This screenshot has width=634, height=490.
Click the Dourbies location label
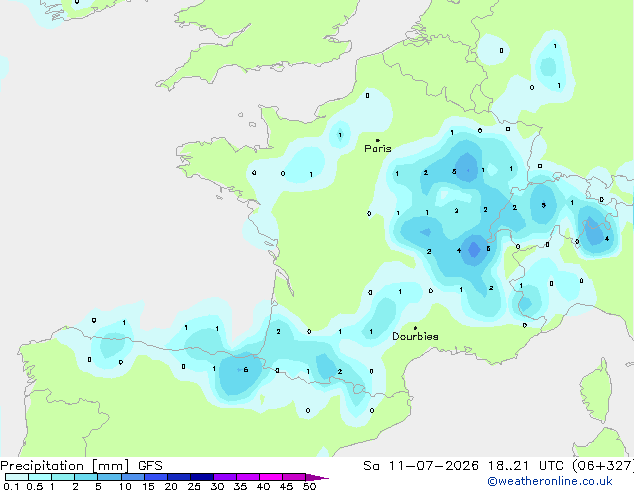click(415, 336)
